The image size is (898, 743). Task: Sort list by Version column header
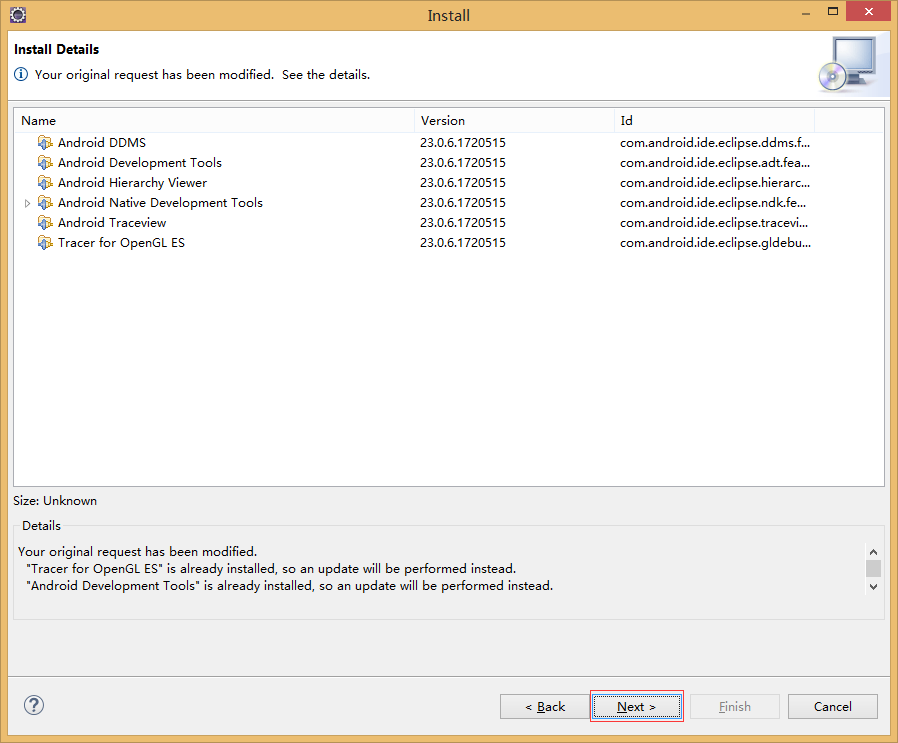pos(514,120)
